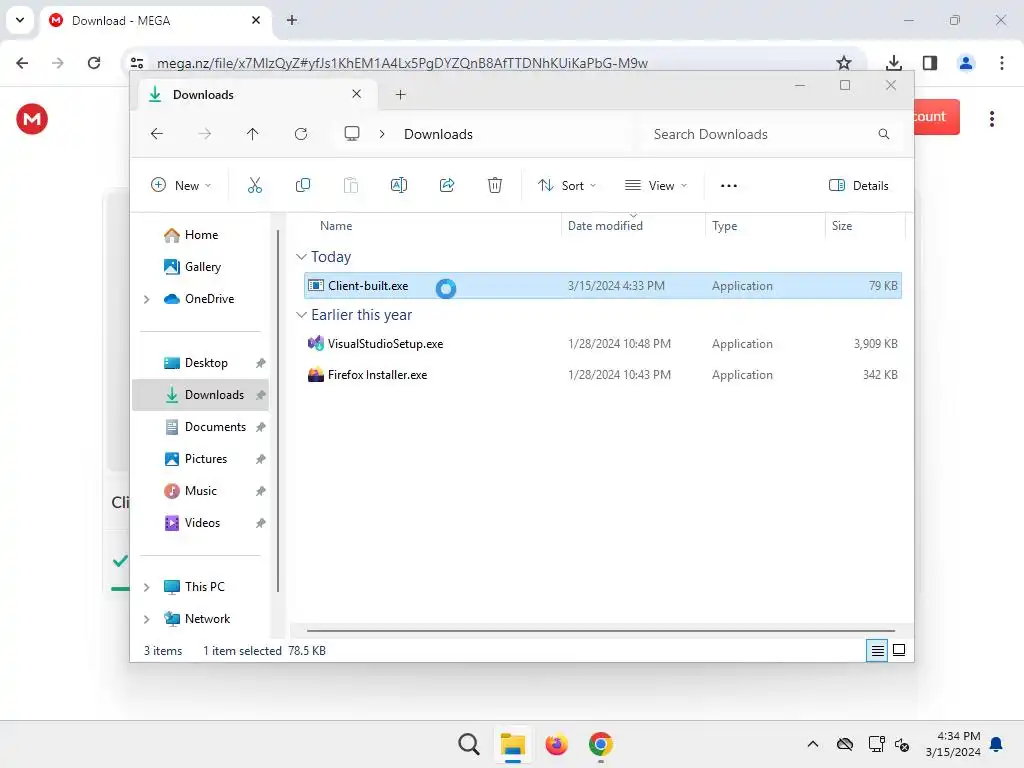Click the Rename icon in Explorer toolbar

click(x=398, y=185)
